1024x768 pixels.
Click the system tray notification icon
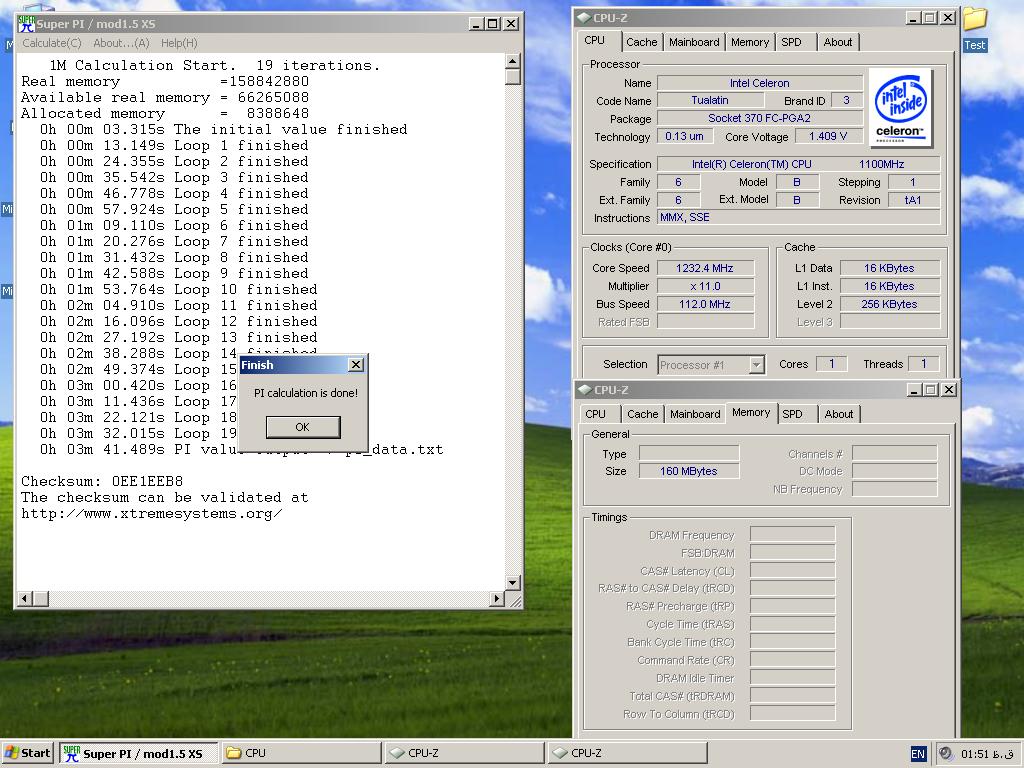(x=945, y=753)
